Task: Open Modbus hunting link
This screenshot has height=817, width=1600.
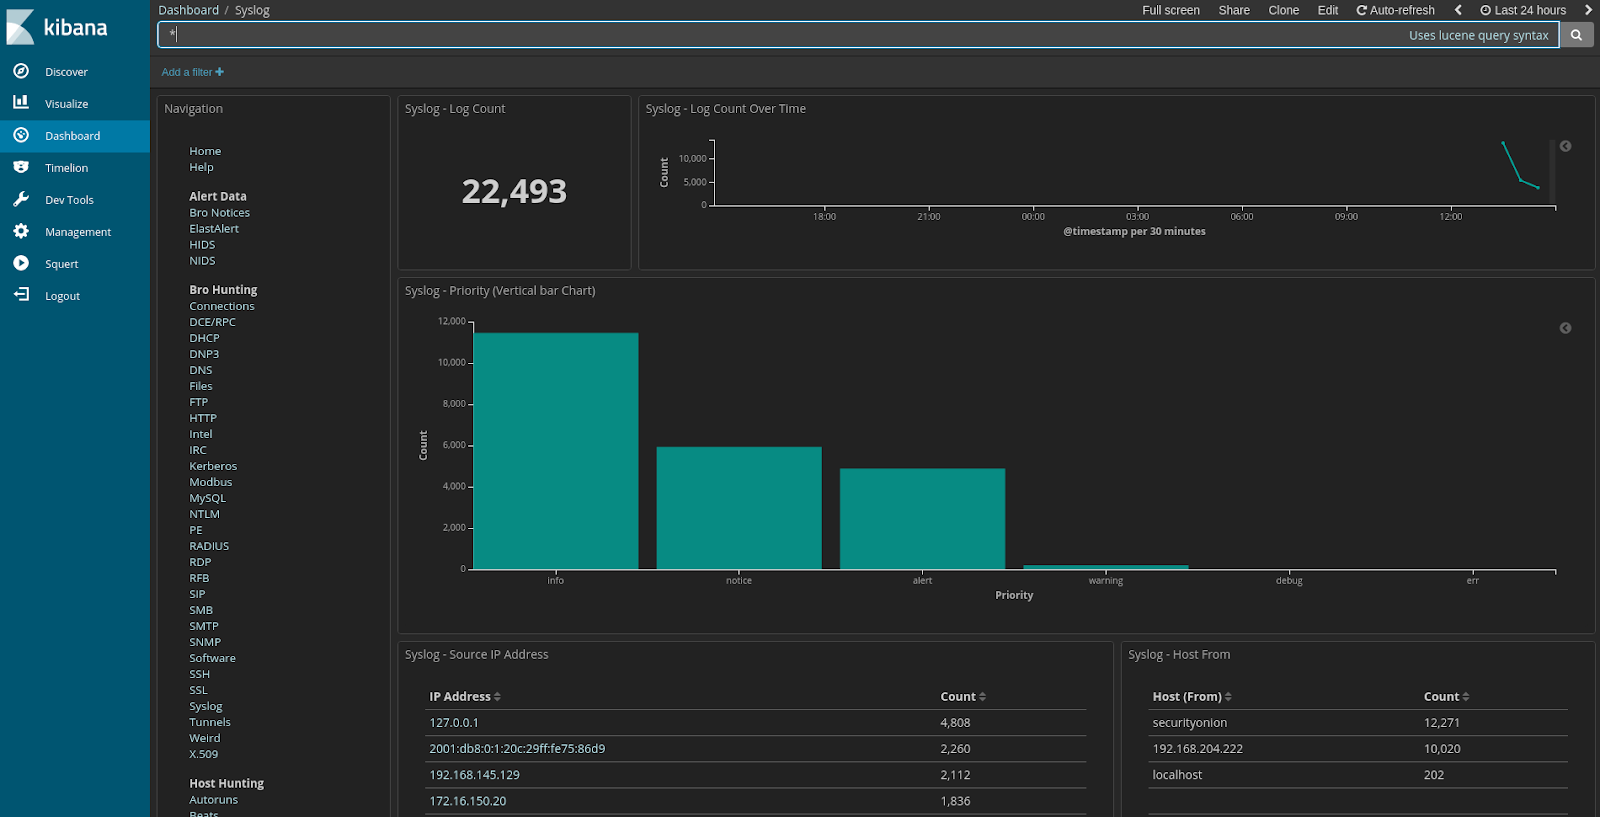Action: click(211, 482)
